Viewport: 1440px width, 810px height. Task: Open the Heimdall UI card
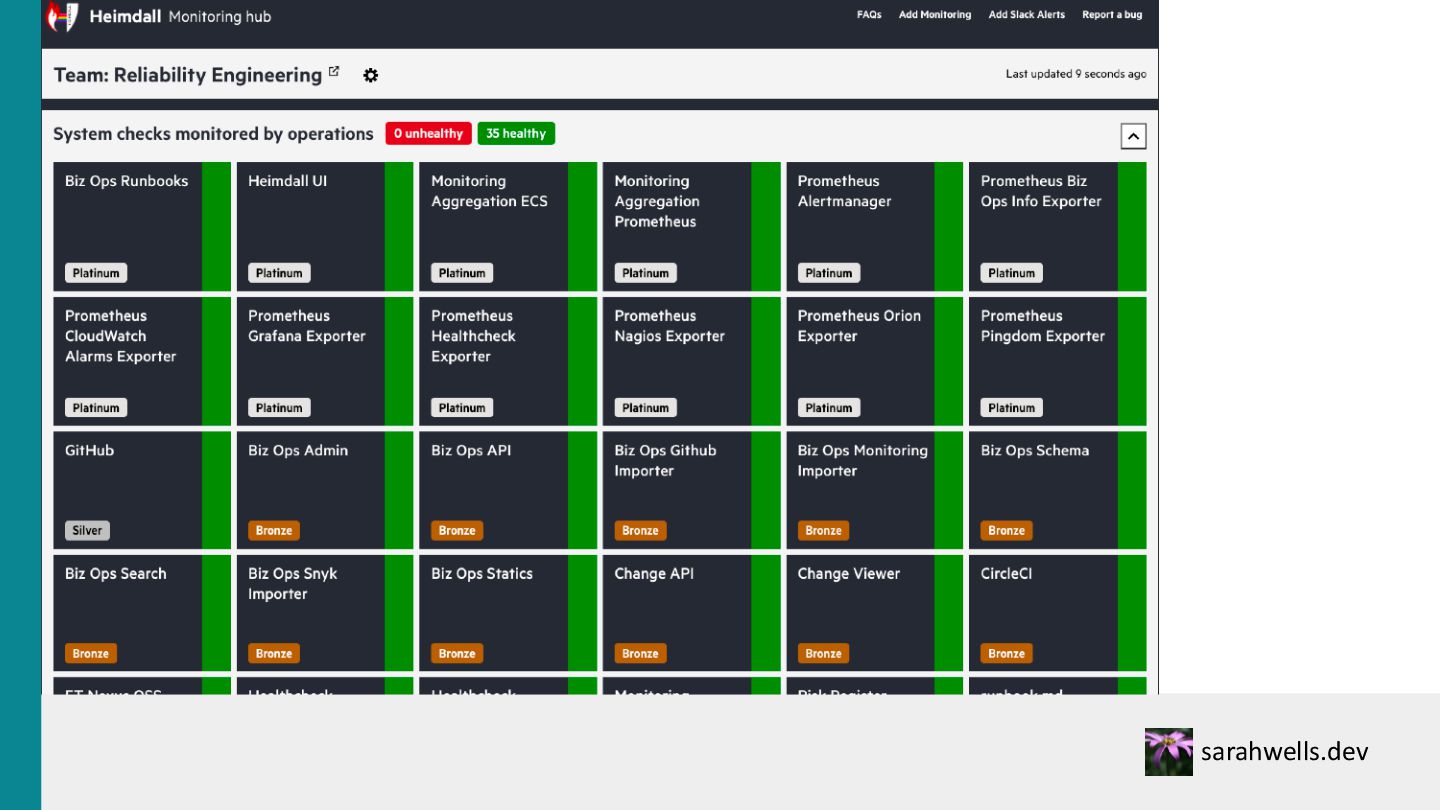pyautogui.click(x=325, y=227)
